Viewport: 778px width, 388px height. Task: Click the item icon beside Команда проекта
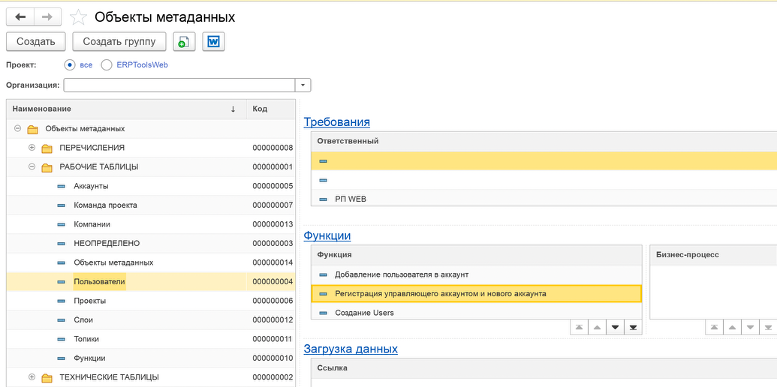61,205
